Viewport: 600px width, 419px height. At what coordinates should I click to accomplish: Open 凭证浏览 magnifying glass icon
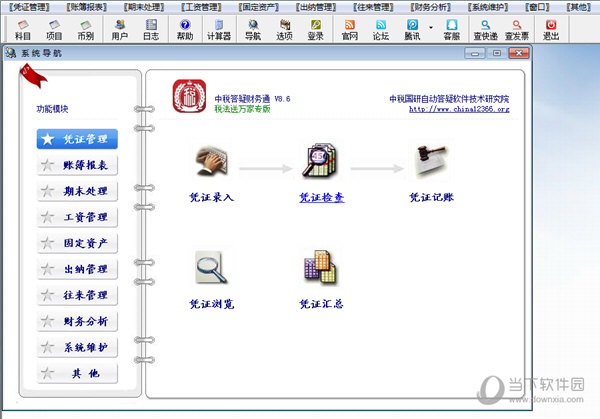coord(211,267)
